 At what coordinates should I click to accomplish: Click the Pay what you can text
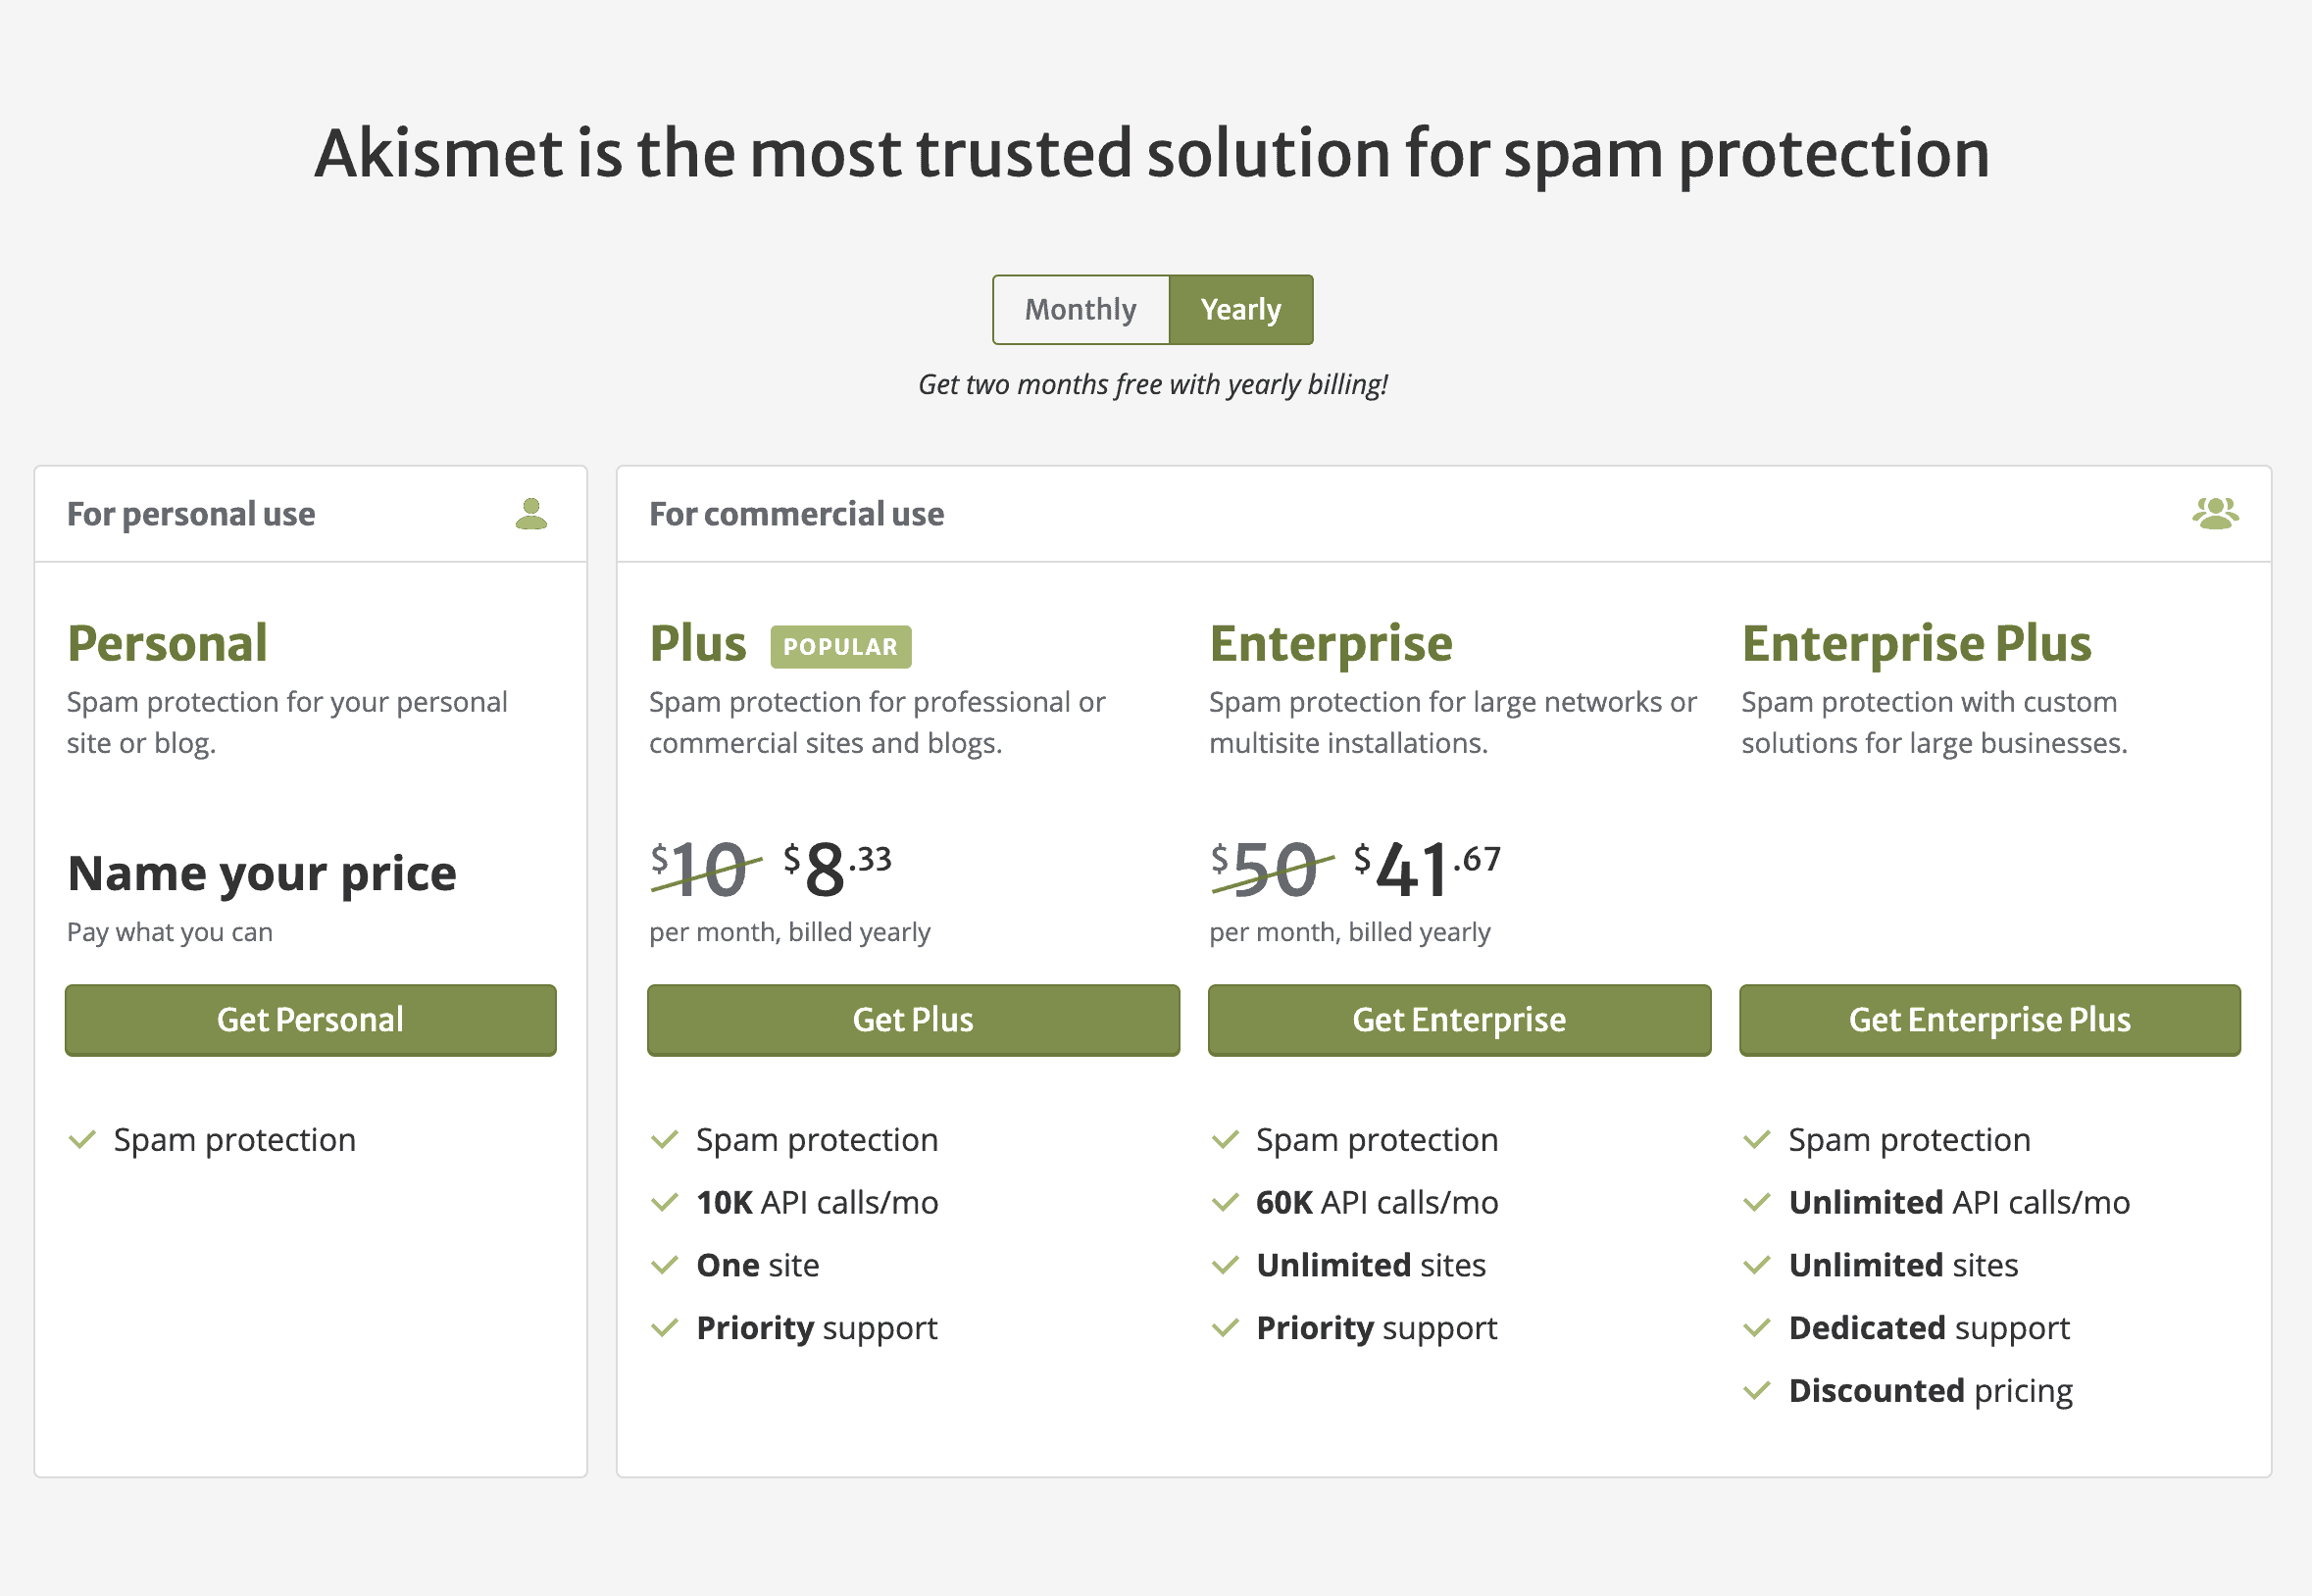tap(170, 933)
